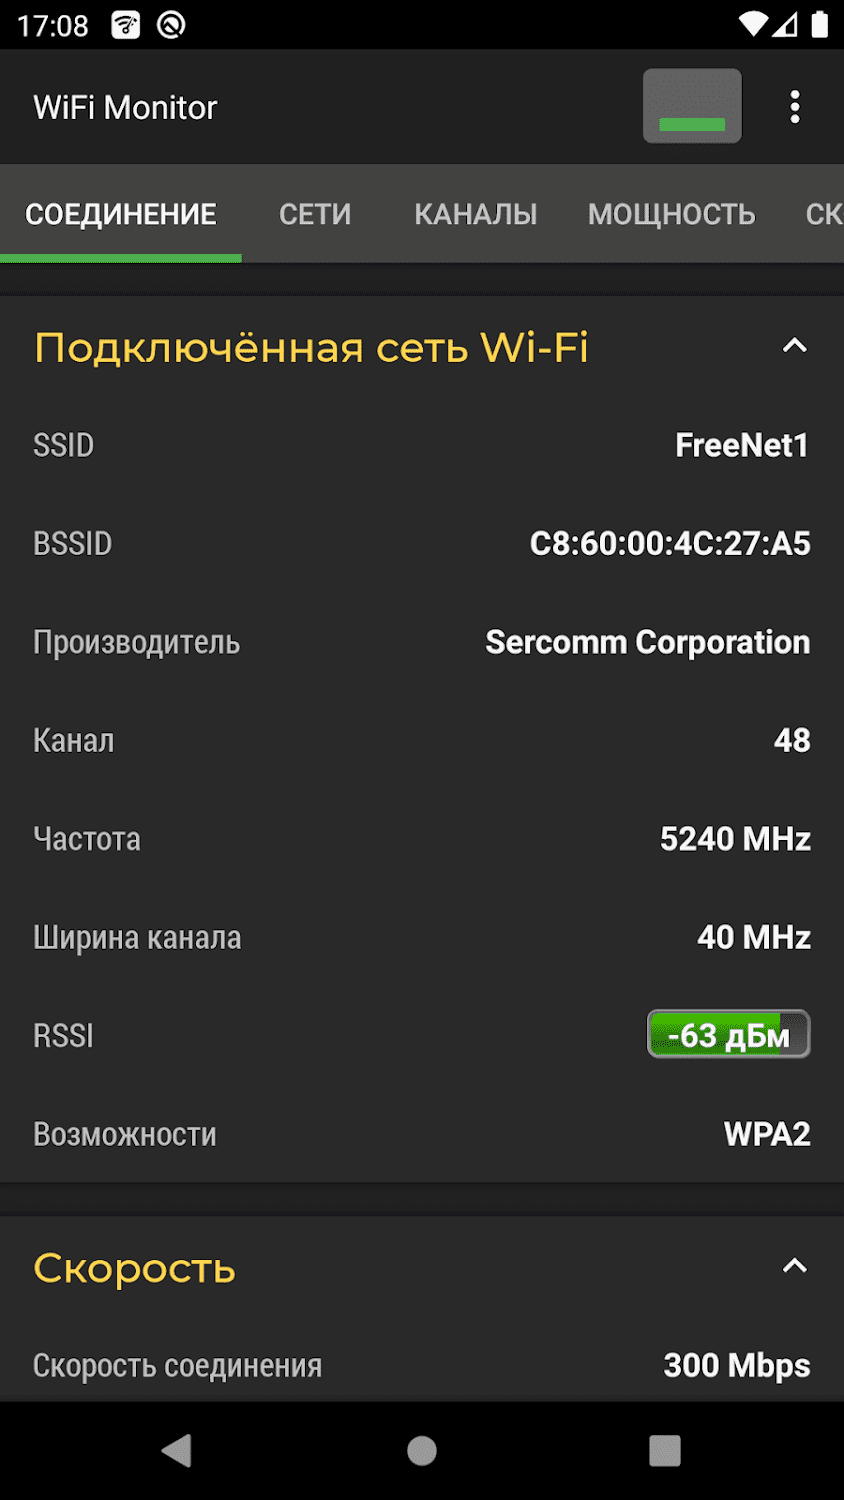Tap the do-not-disturb status bar icon

tap(171, 25)
